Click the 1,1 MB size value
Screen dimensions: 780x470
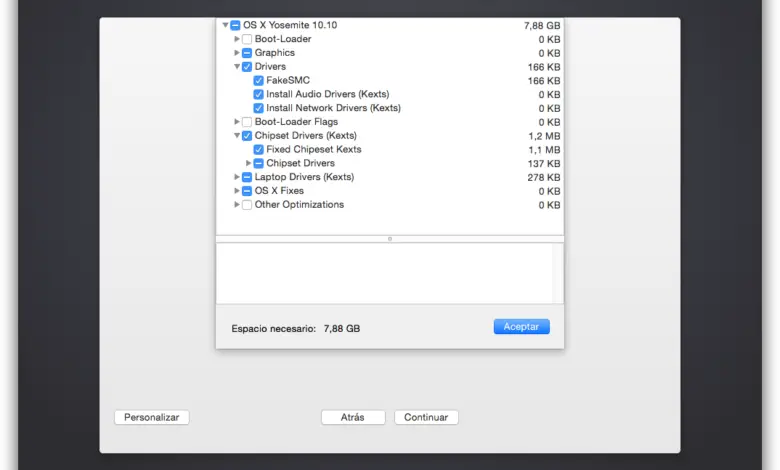(x=544, y=150)
